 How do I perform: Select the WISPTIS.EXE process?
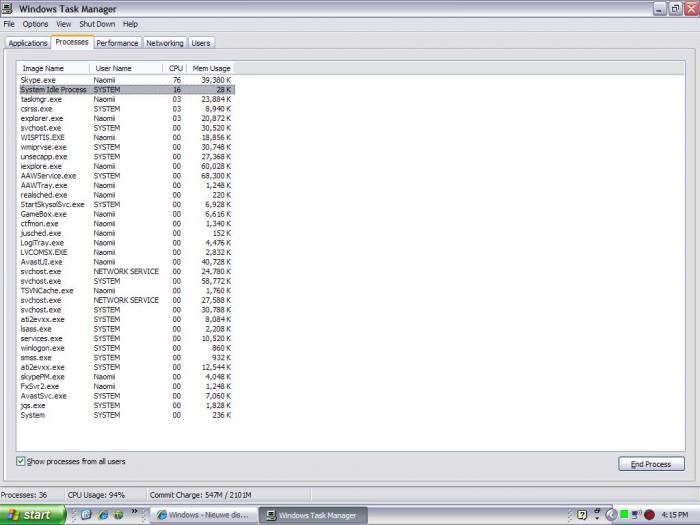point(126,138)
